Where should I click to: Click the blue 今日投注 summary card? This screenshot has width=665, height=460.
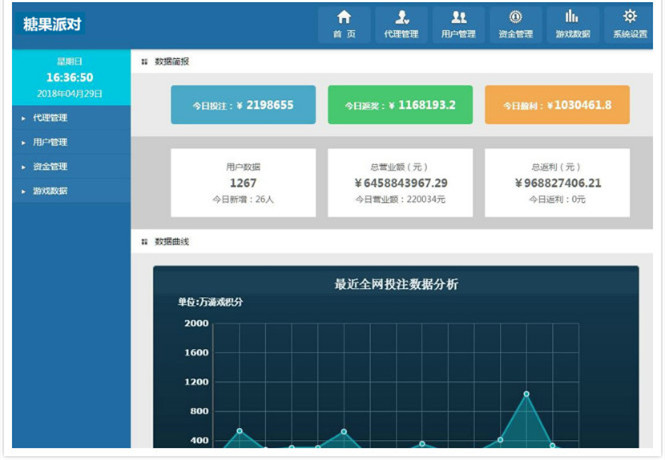coord(243,105)
